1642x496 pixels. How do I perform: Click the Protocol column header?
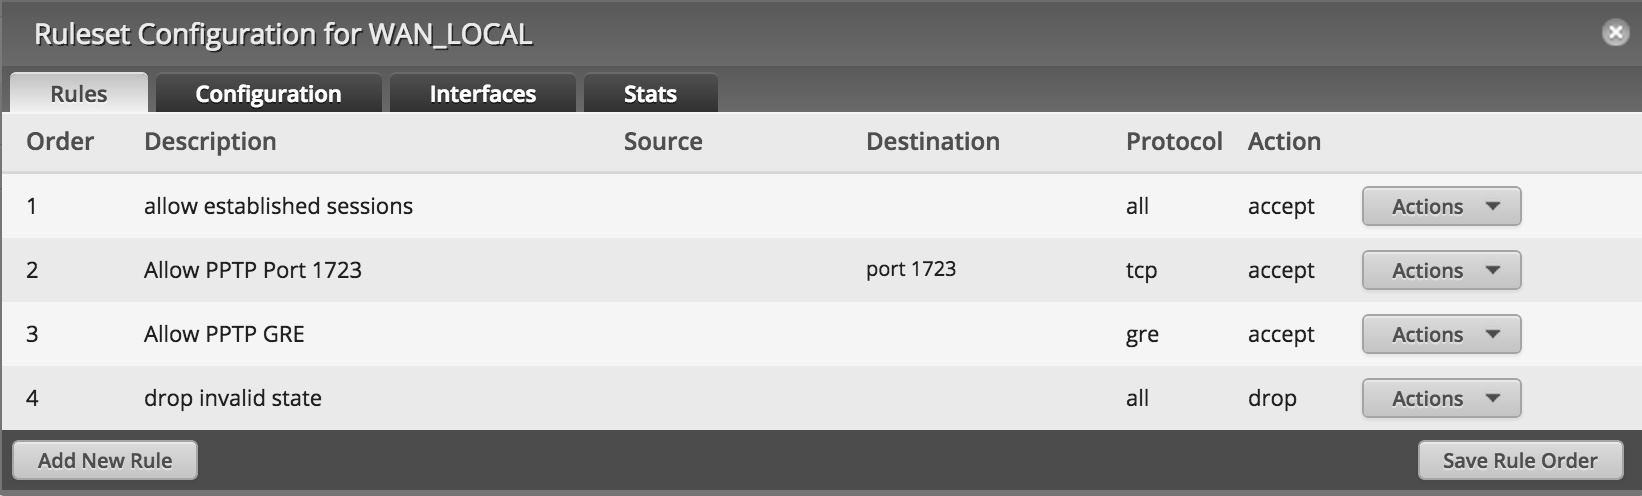[1174, 141]
